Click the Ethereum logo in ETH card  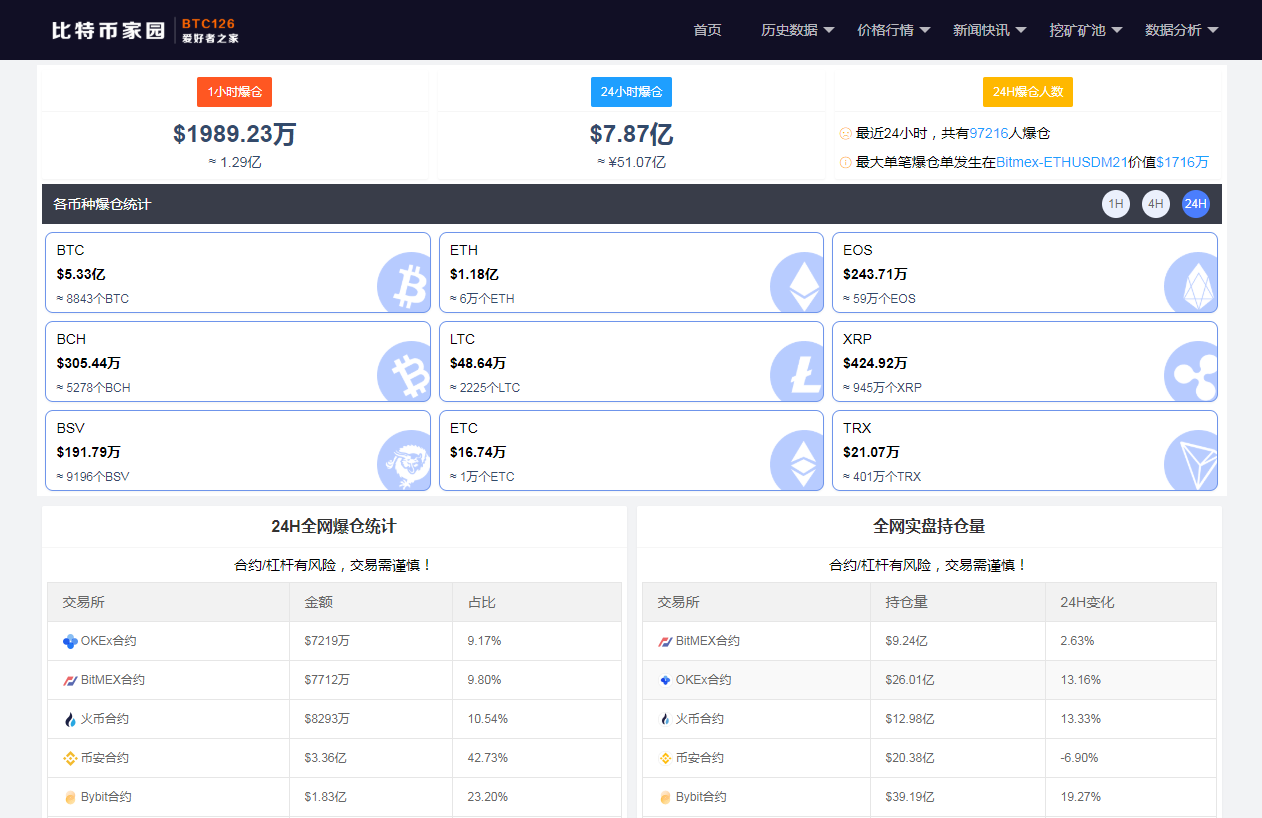[x=797, y=284]
